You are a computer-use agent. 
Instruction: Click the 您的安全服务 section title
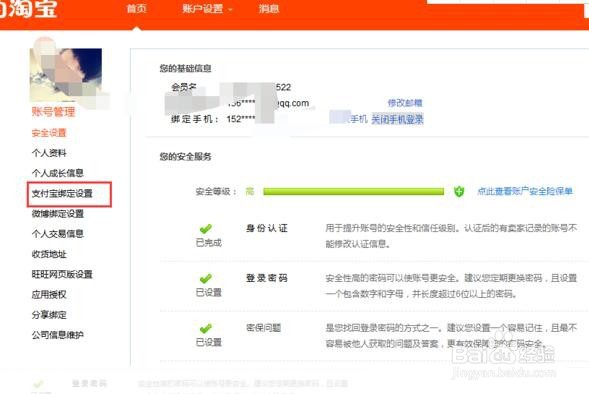(x=186, y=157)
